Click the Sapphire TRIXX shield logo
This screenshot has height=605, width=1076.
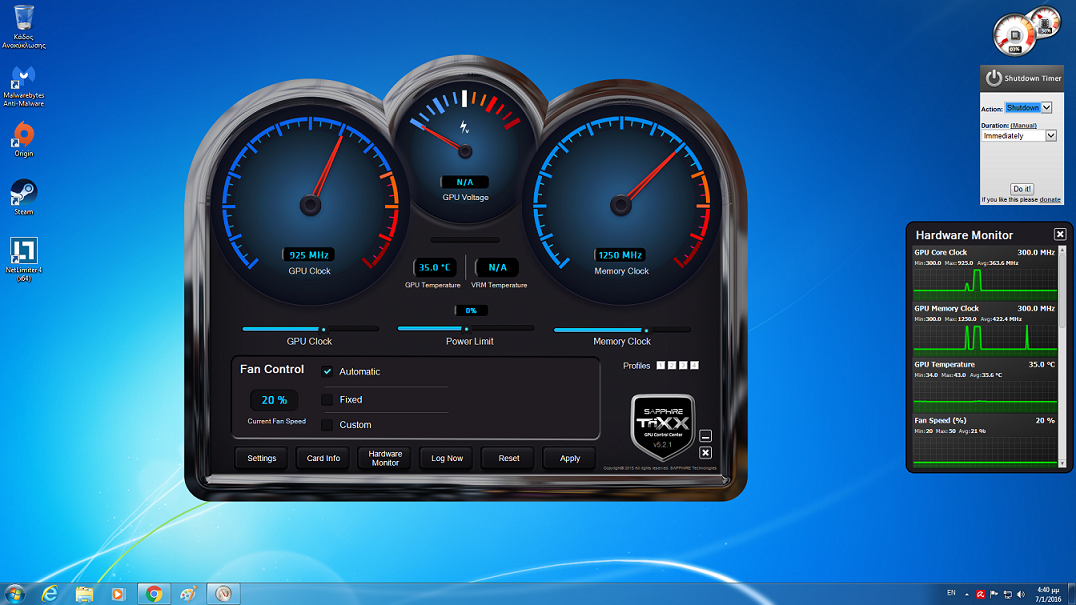662,426
